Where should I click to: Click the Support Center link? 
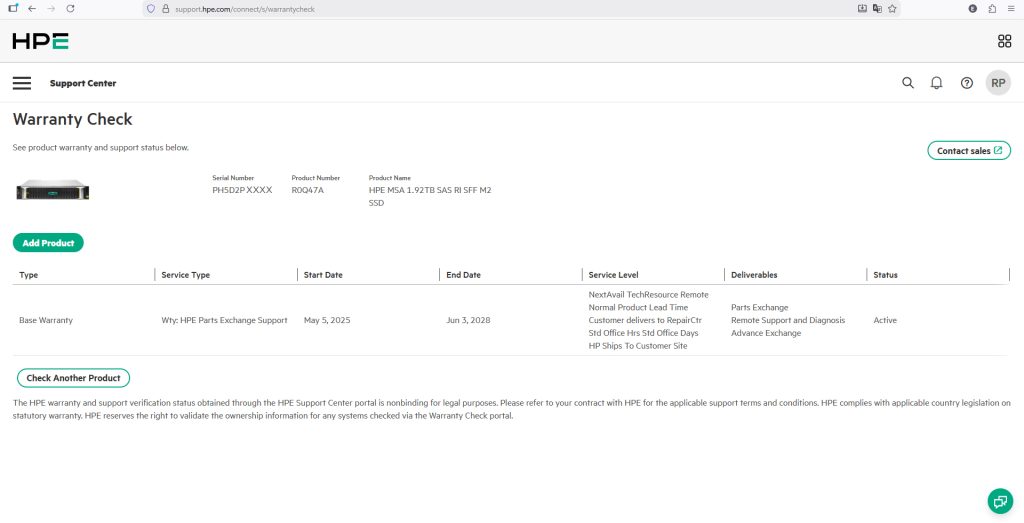(x=83, y=83)
